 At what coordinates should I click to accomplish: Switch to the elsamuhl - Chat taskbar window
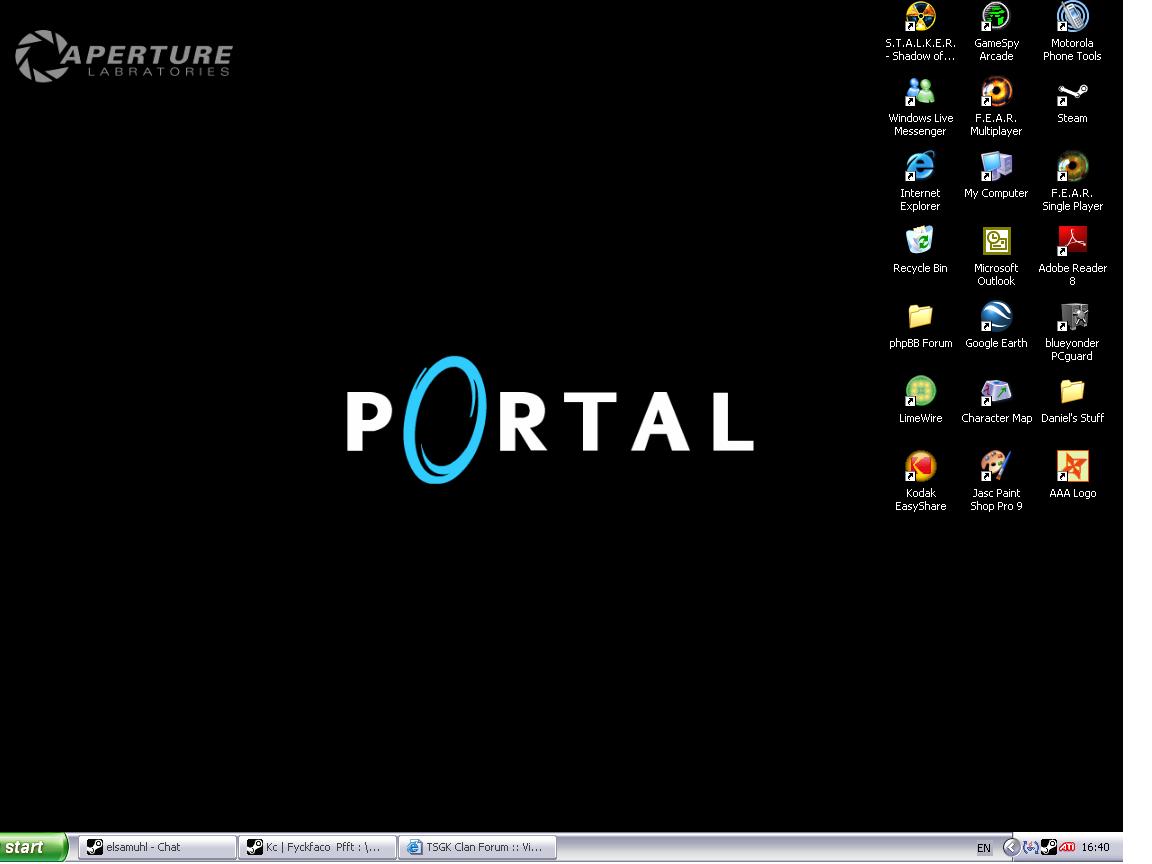click(x=157, y=847)
